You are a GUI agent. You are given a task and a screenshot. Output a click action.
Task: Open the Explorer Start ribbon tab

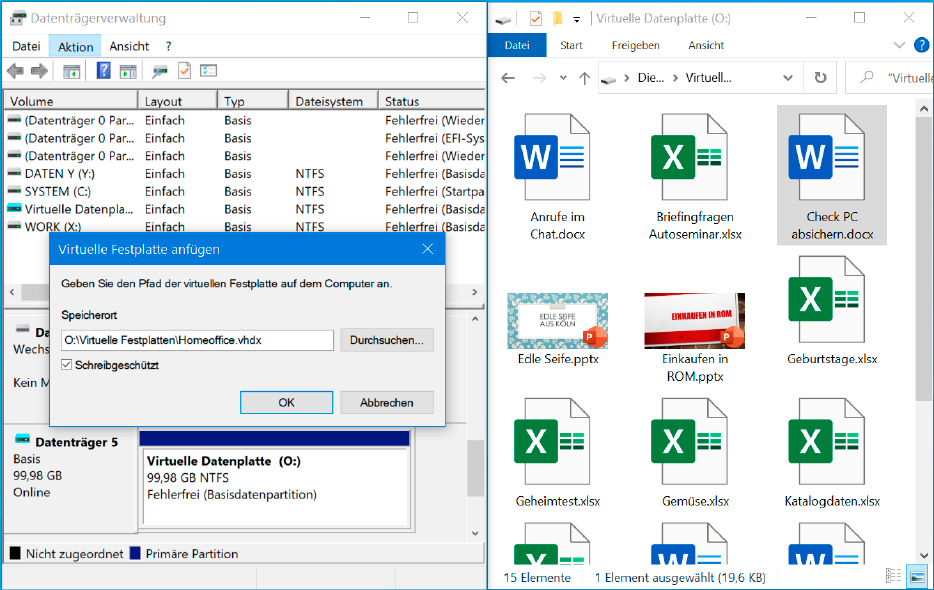pyautogui.click(x=571, y=45)
